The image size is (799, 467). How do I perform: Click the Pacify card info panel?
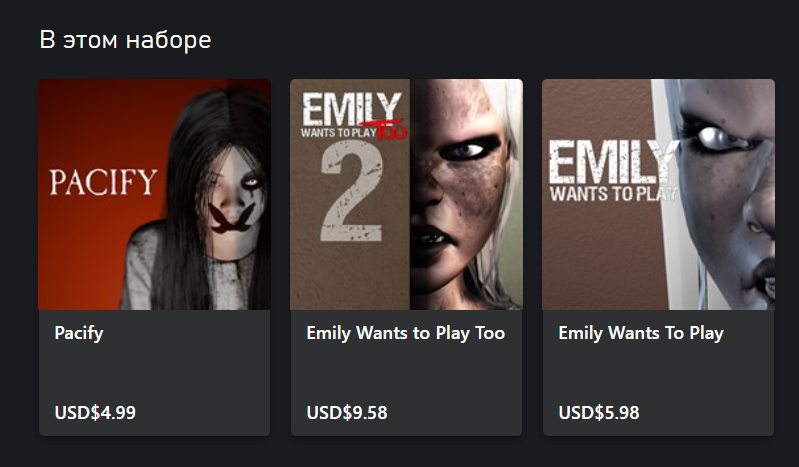pos(154,373)
